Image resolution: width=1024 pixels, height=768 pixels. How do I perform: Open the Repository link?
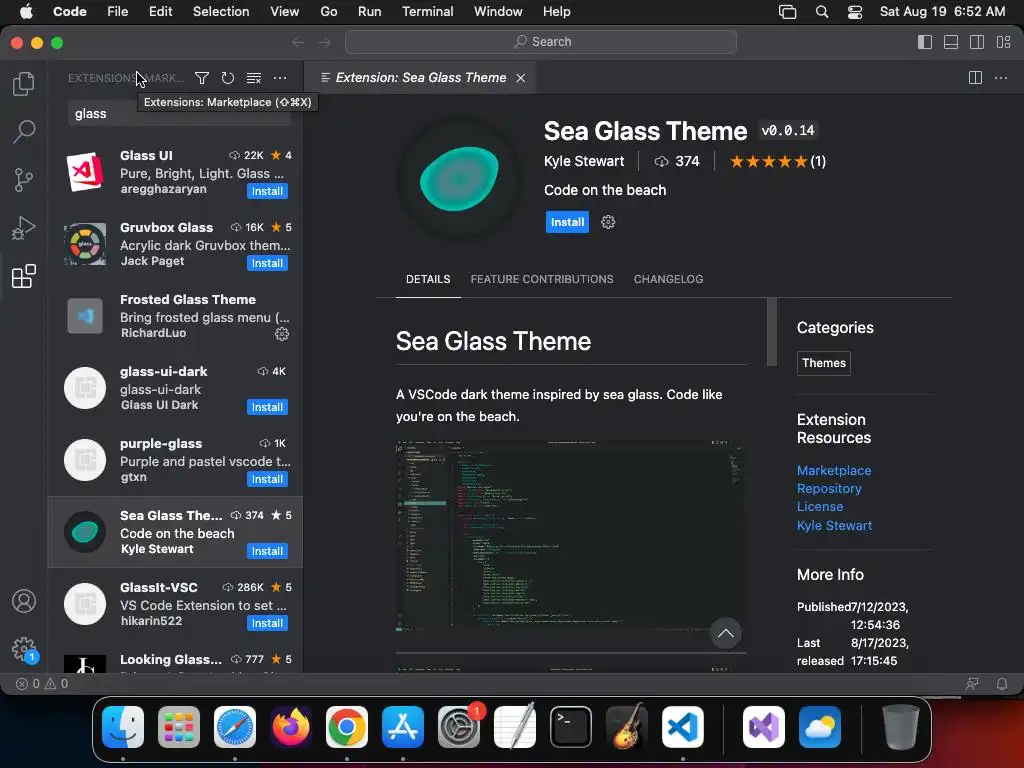click(x=829, y=488)
